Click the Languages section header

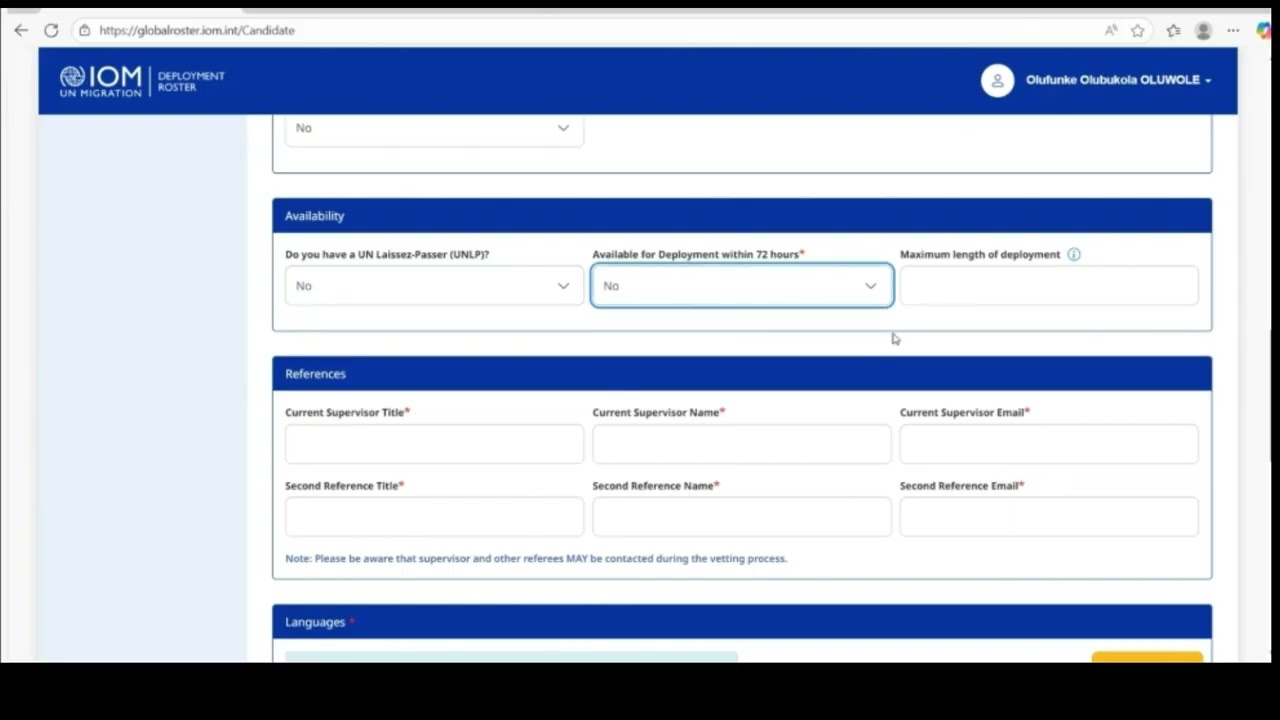[742, 622]
